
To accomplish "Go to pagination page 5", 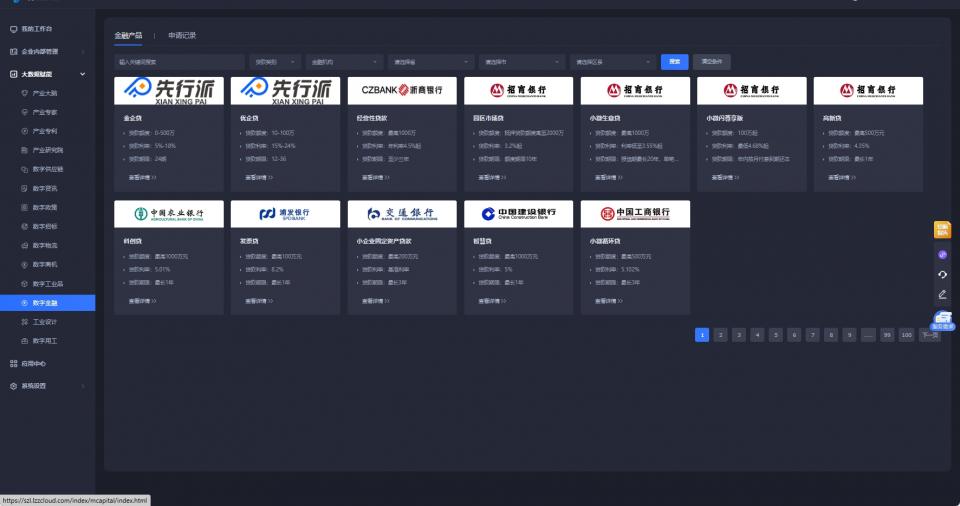I will [x=776, y=335].
